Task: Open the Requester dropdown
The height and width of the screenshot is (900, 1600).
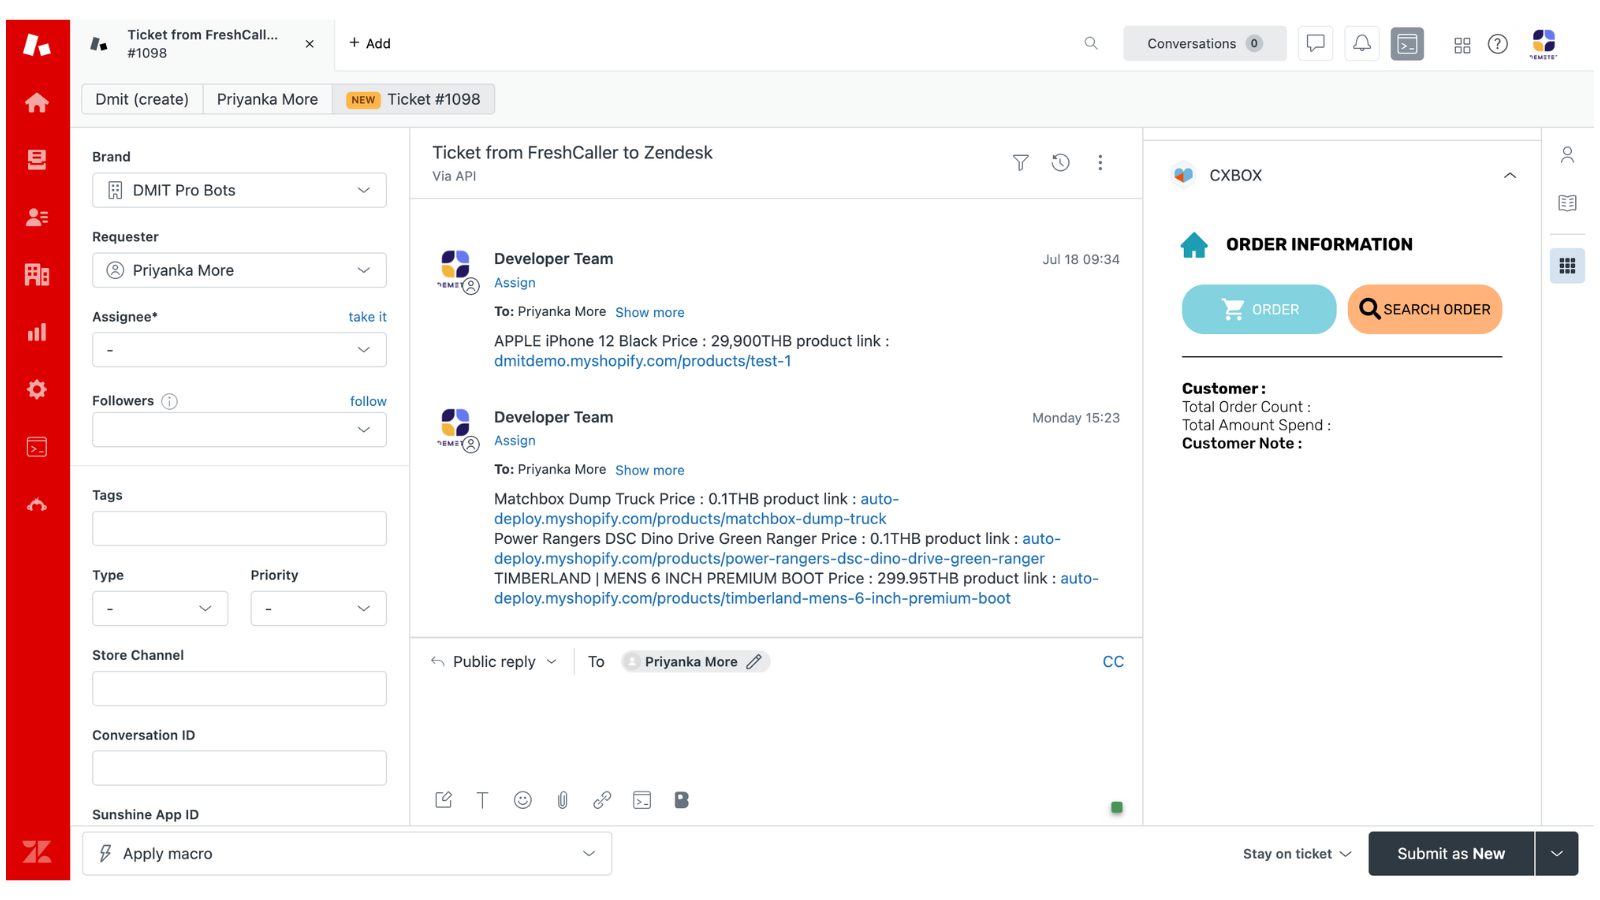Action: [239, 270]
